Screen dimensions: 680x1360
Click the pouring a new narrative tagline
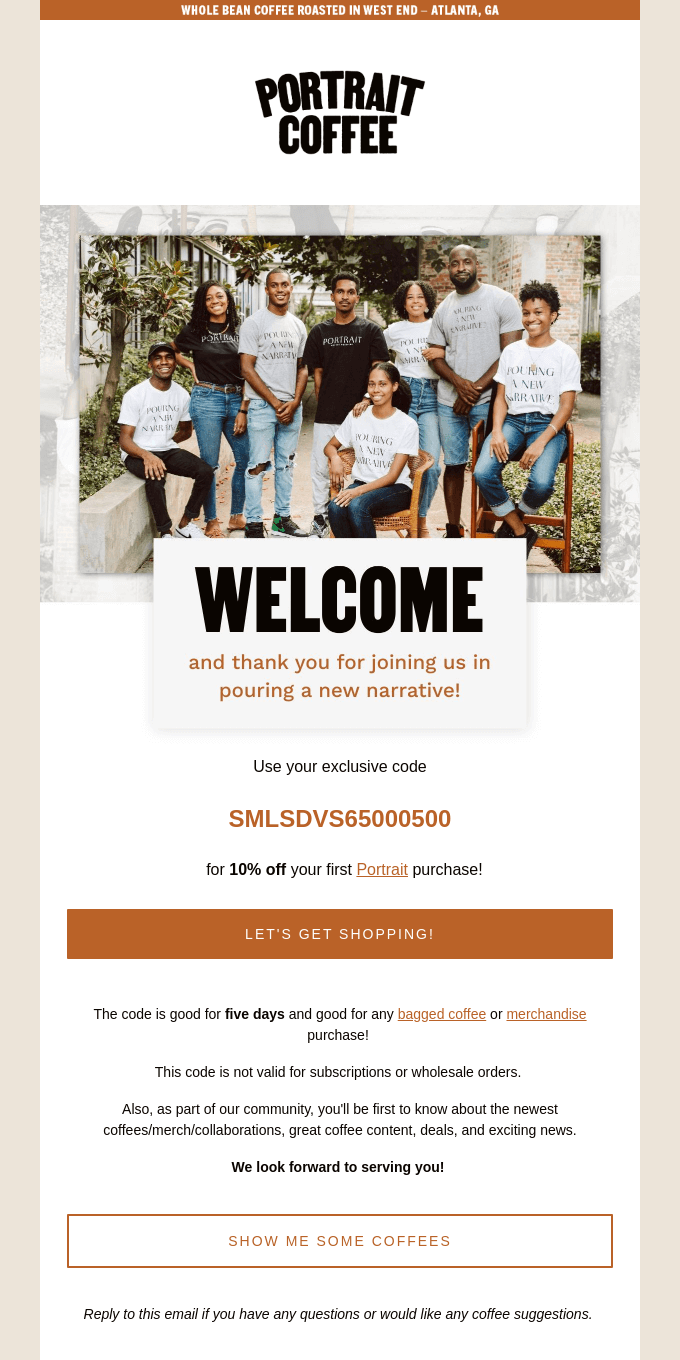coord(339,676)
